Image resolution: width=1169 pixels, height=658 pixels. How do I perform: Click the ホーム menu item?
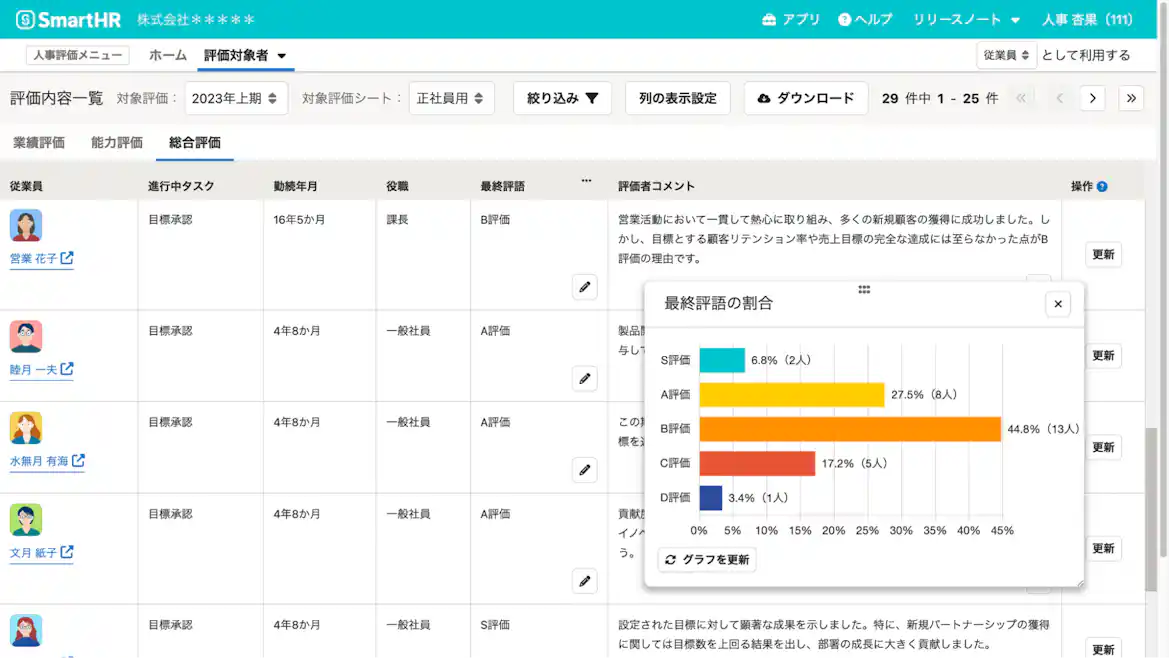click(x=167, y=57)
